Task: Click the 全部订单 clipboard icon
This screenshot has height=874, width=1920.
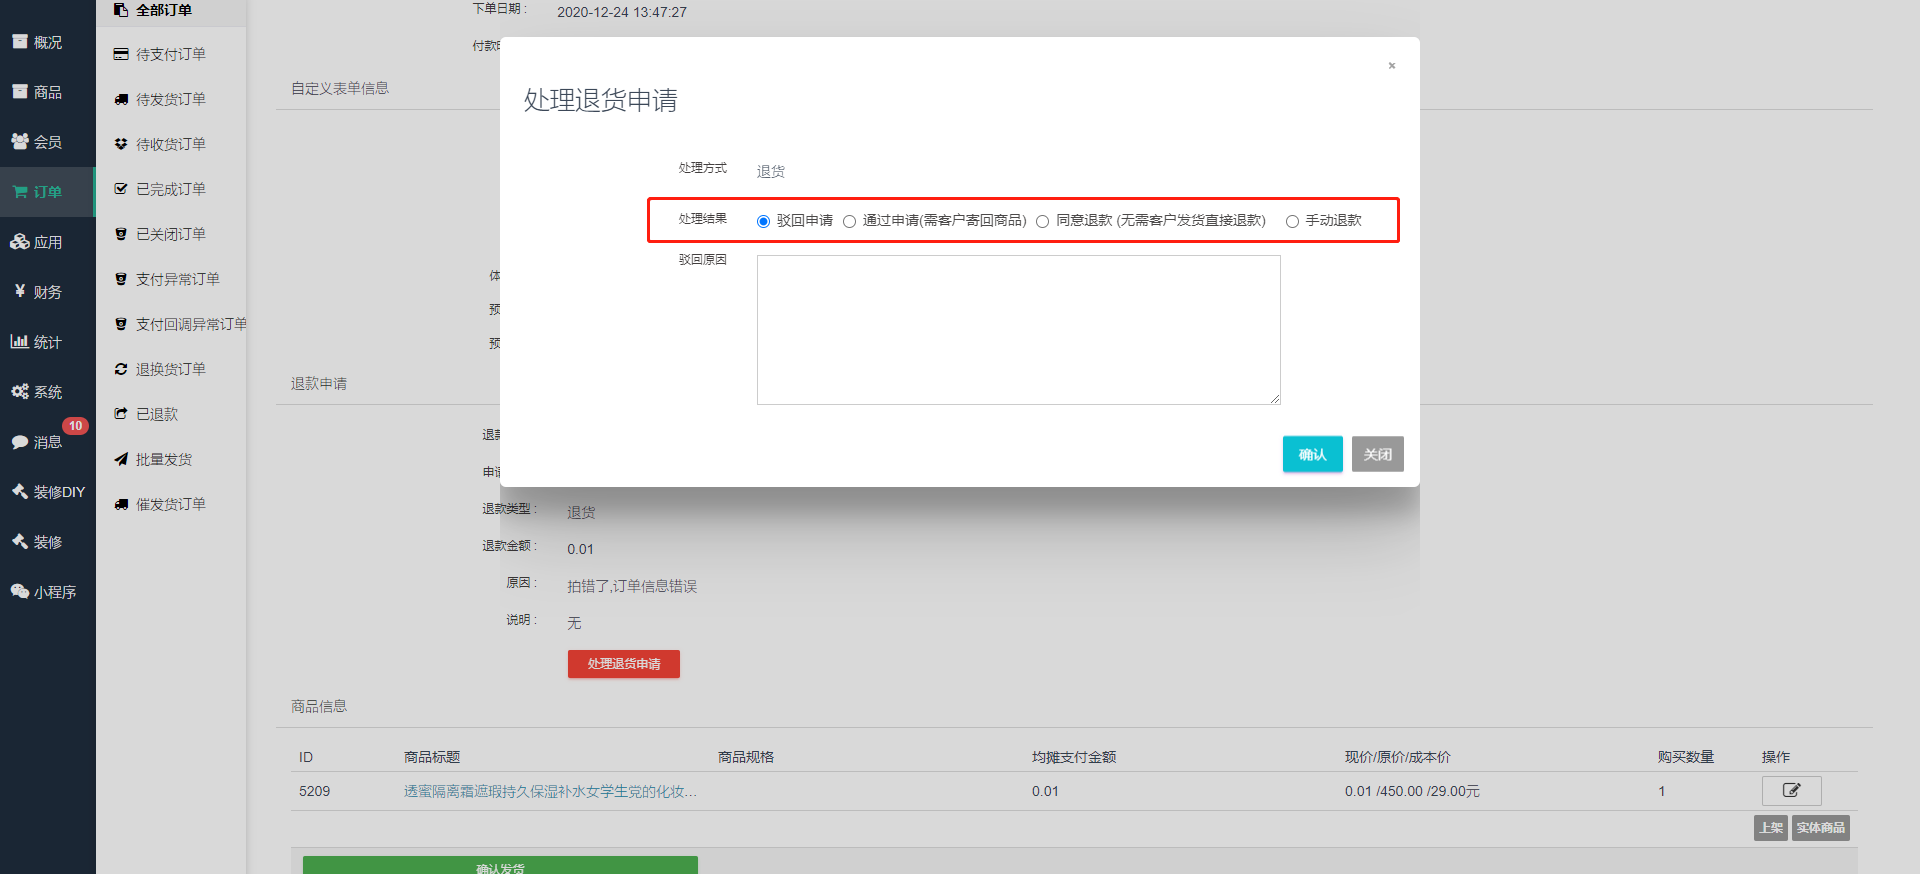Action: coord(121,10)
